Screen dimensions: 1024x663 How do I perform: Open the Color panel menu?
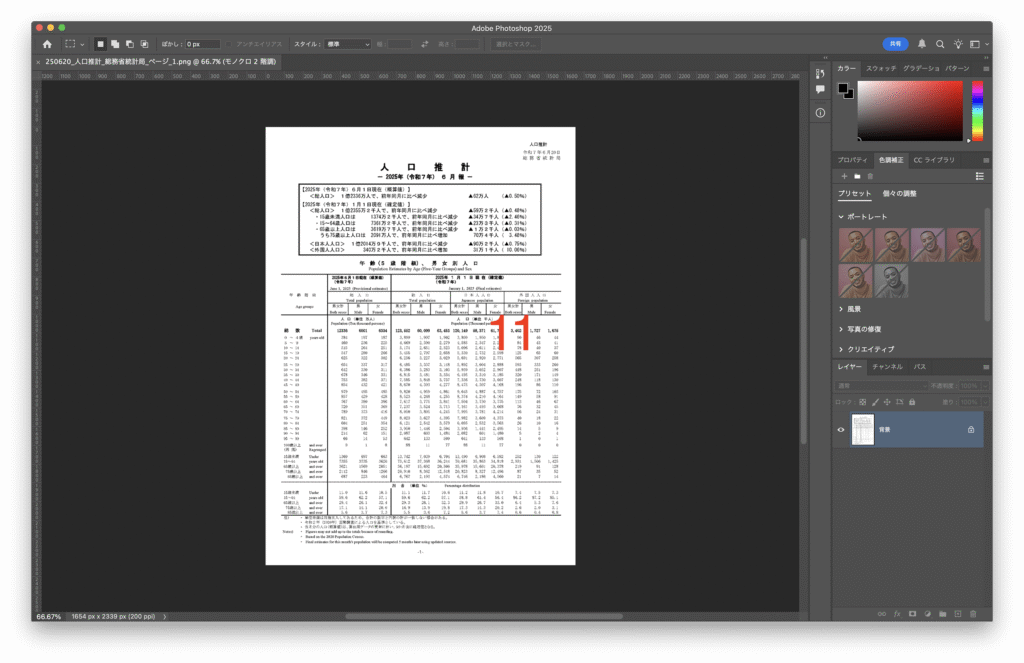click(985, 69)
